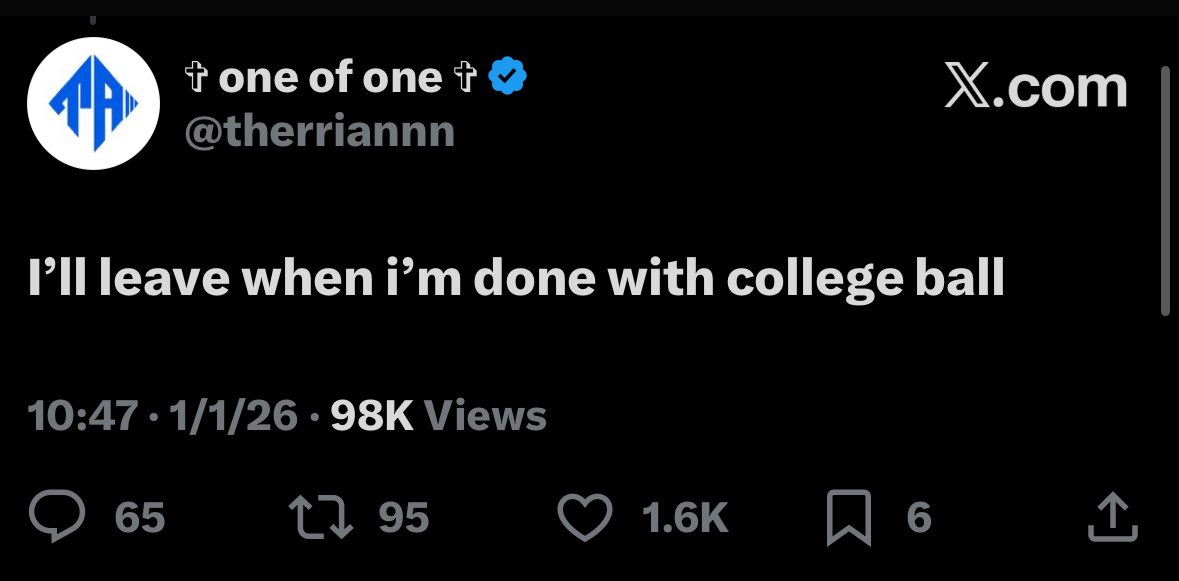Click the reply count 65
This screenshot has height=581, width=1179.
pos(139,517)
